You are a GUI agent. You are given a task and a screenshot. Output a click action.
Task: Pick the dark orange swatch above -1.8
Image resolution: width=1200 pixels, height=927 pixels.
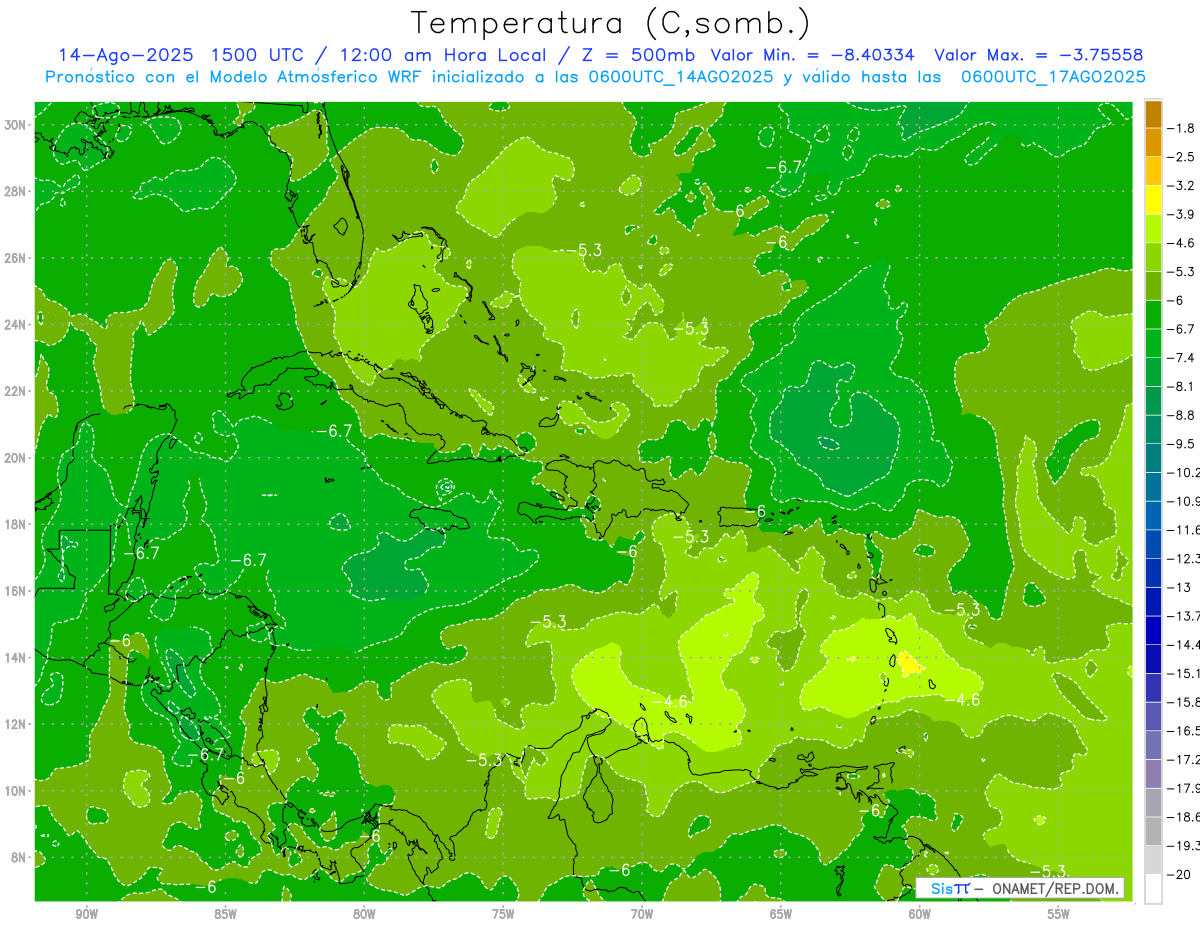[x=1153, y=114]
